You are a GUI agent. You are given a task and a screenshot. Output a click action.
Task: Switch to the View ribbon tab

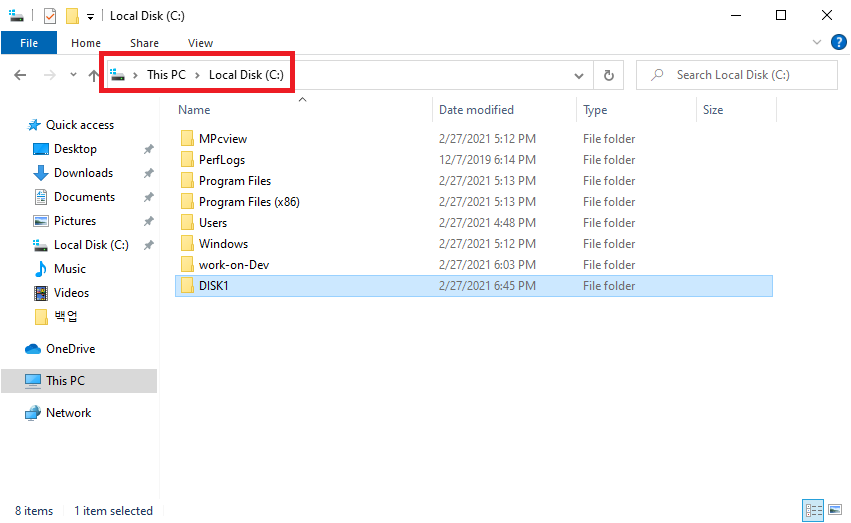[200, 43]
